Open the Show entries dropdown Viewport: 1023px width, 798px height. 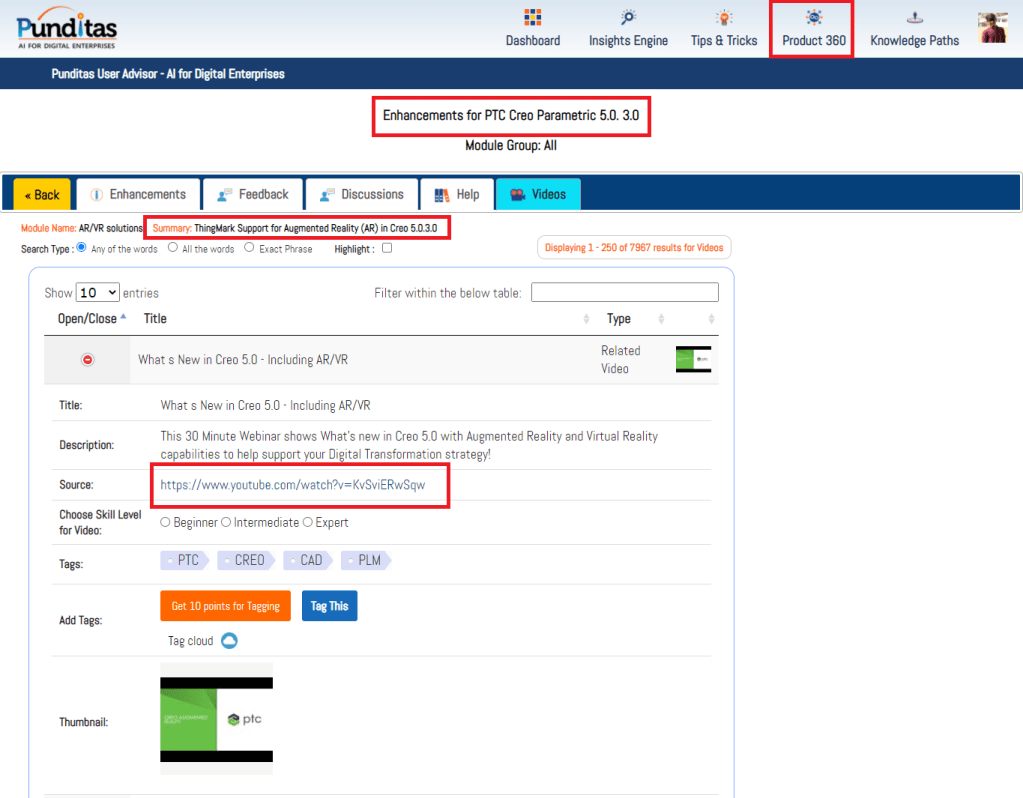(x=98, y=293)
